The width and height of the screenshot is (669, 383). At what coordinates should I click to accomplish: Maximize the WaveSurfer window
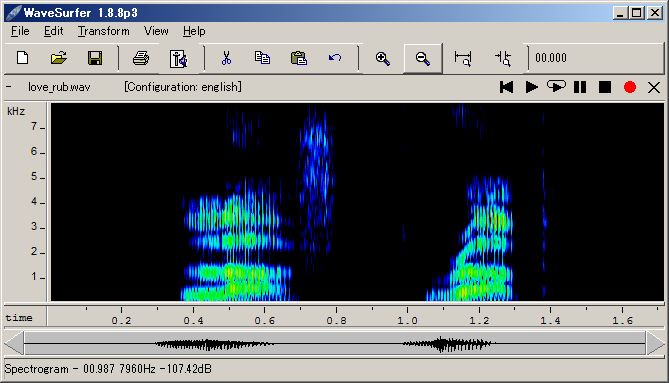(x=637, y=13)
